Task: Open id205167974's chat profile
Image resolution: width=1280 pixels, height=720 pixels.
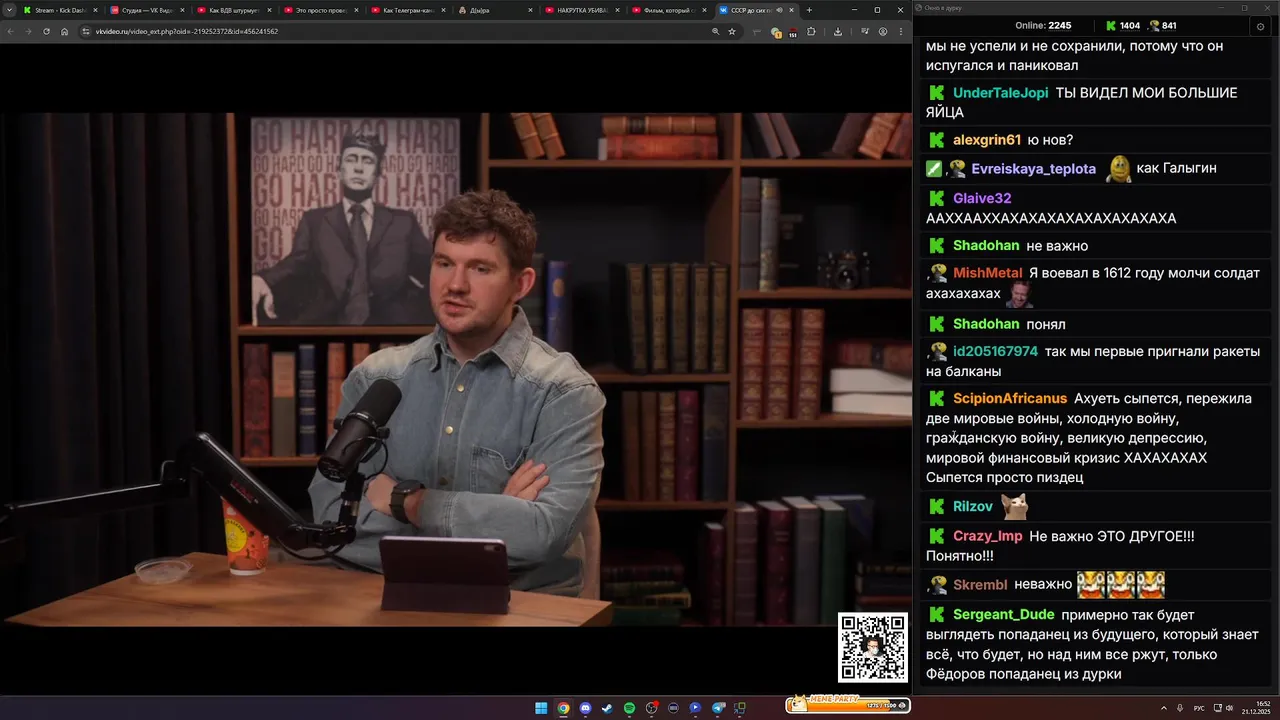Action: 995,352
